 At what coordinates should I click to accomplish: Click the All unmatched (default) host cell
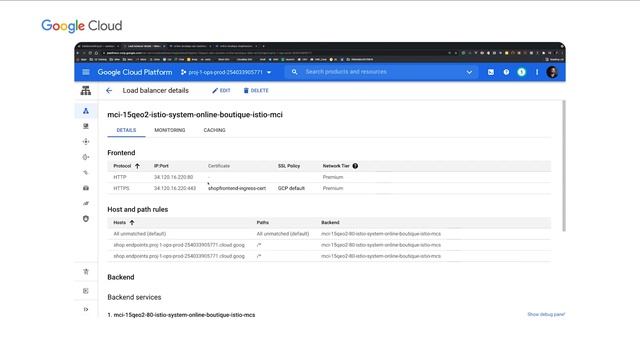[x=140, y=234]
